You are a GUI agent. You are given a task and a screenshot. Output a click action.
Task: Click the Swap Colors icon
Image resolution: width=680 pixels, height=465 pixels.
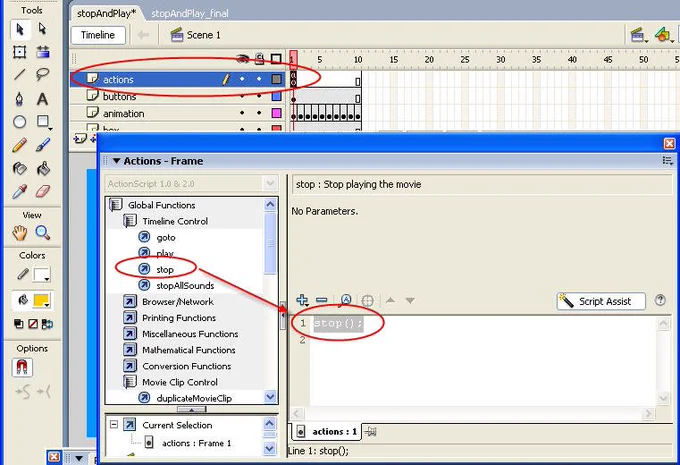[47, 324]
